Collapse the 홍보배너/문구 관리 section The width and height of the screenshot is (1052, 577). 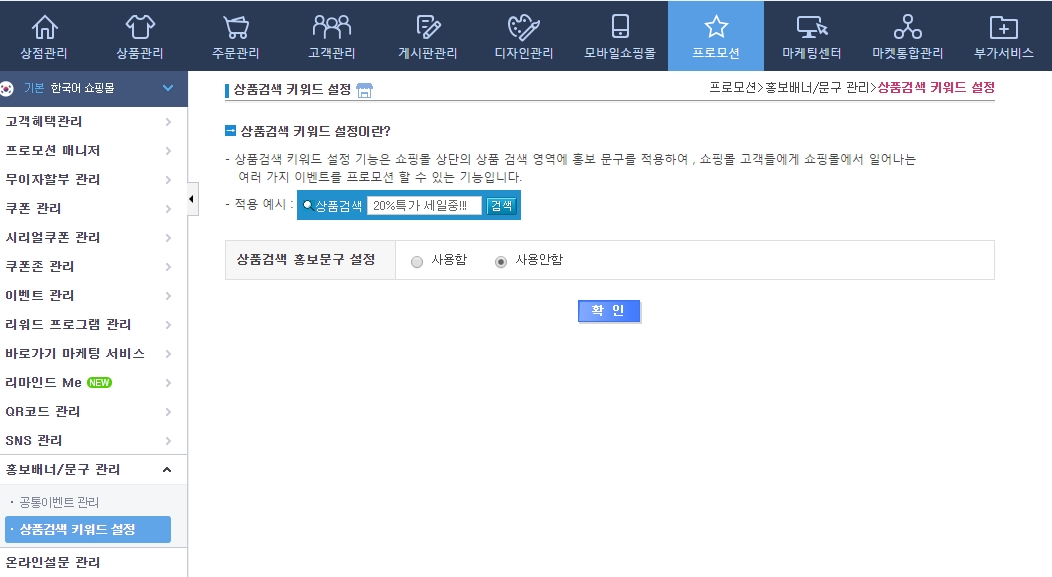pyautogui.click(x=167, y=470)
